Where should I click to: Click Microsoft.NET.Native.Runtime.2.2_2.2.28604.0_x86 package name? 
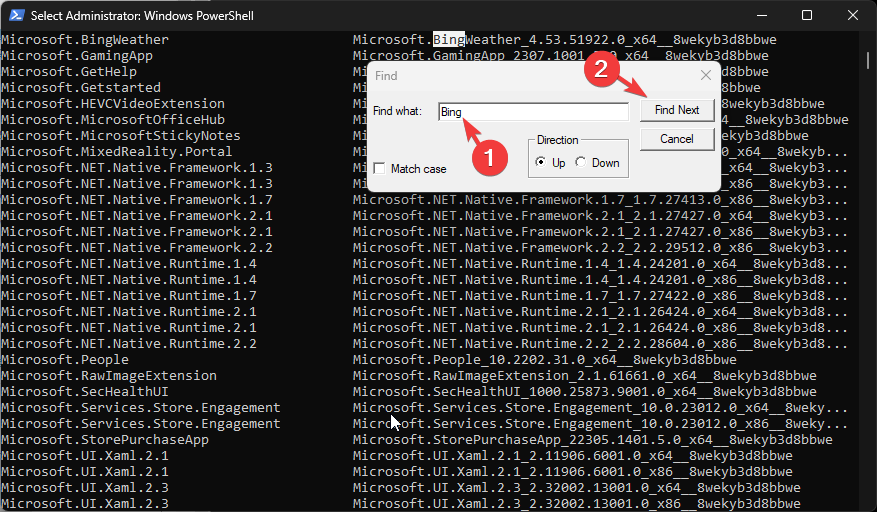tap(601, 344)
